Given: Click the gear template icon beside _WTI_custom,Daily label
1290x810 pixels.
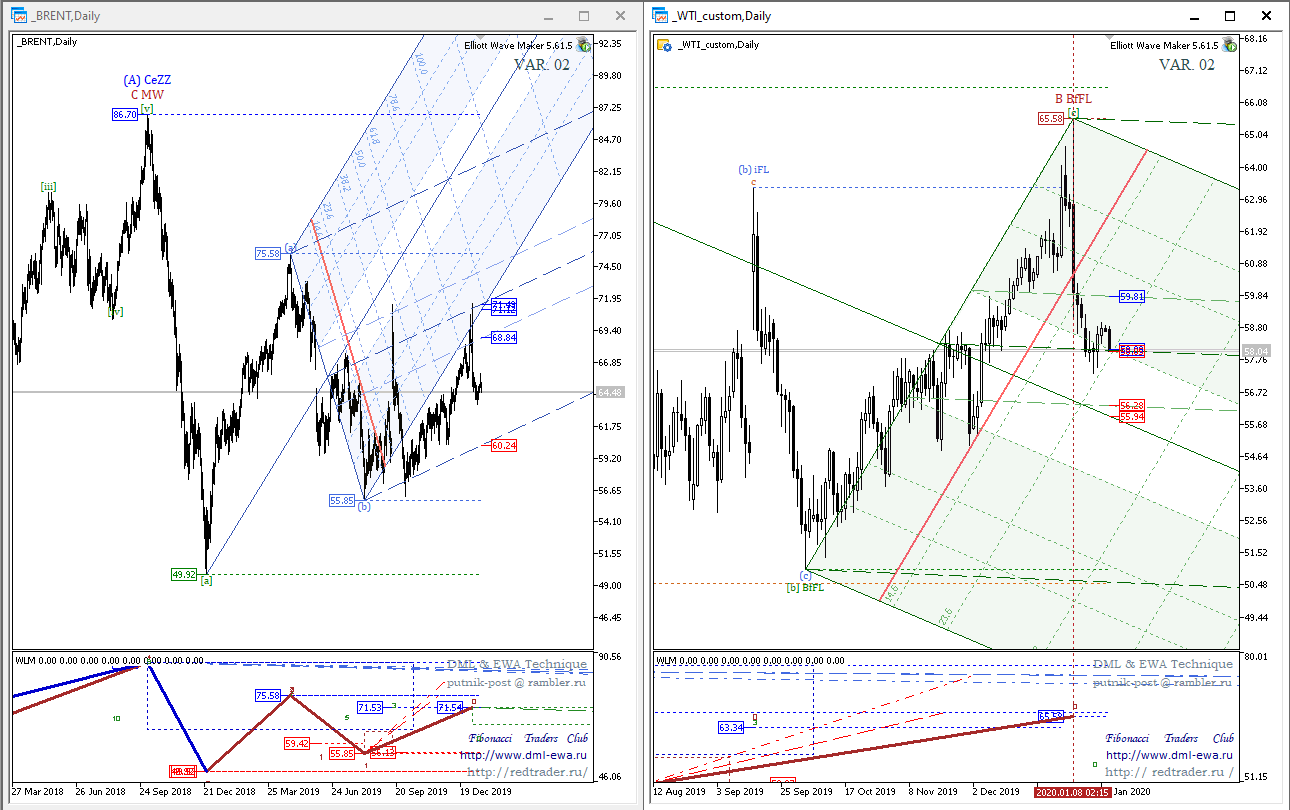Looking at the screenshot, I should tap(663, 44).
